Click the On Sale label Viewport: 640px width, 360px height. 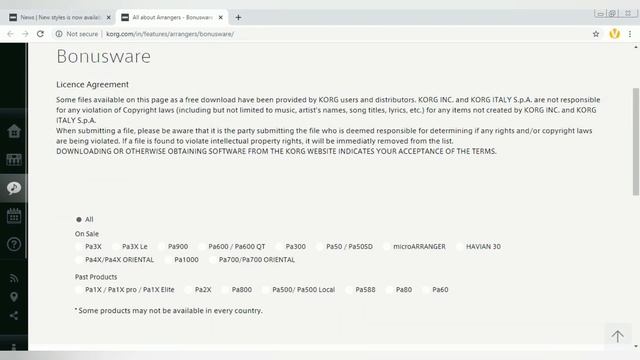click(x=87, y=234)
